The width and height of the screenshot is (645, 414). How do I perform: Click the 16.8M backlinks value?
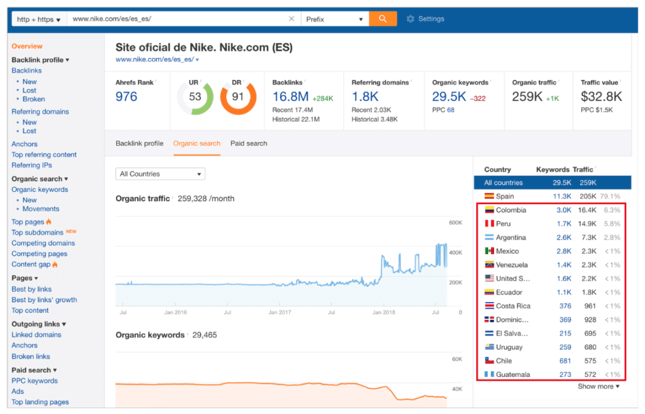click(290, 97)
